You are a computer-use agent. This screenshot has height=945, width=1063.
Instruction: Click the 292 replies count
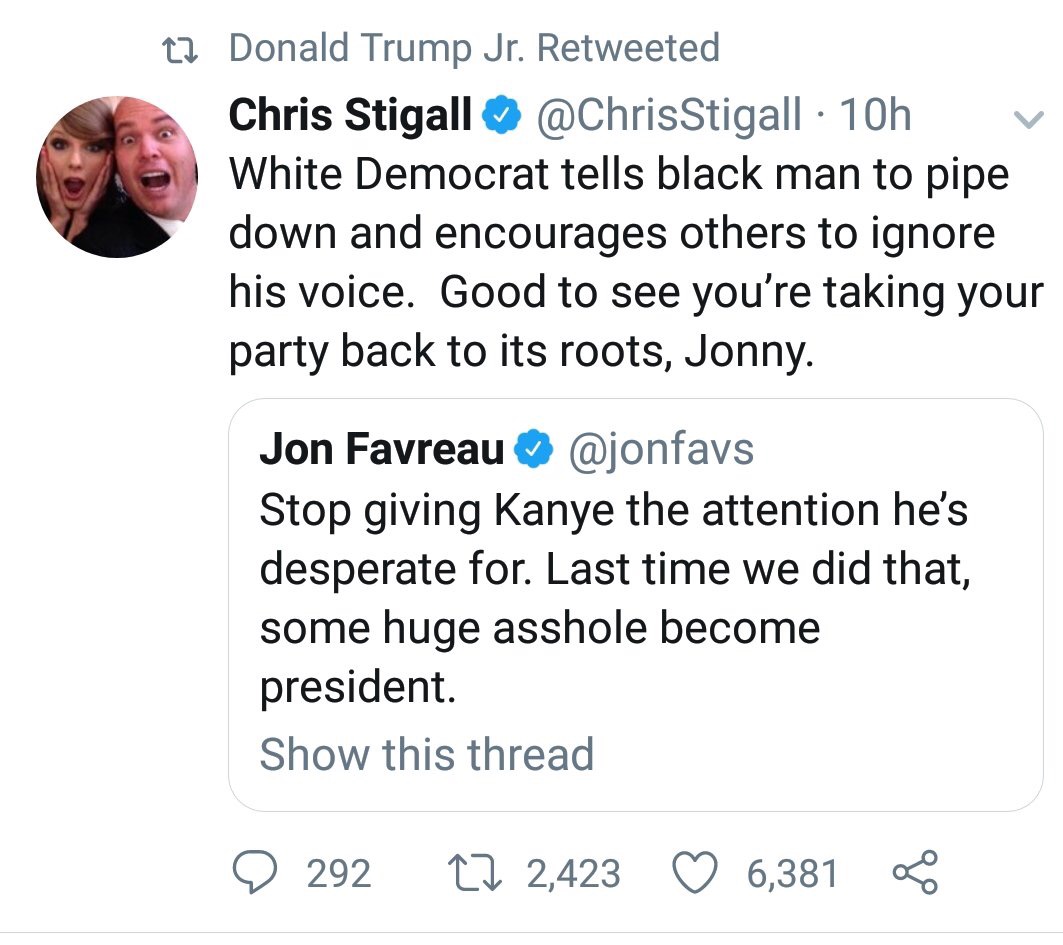tap(339, 874)
